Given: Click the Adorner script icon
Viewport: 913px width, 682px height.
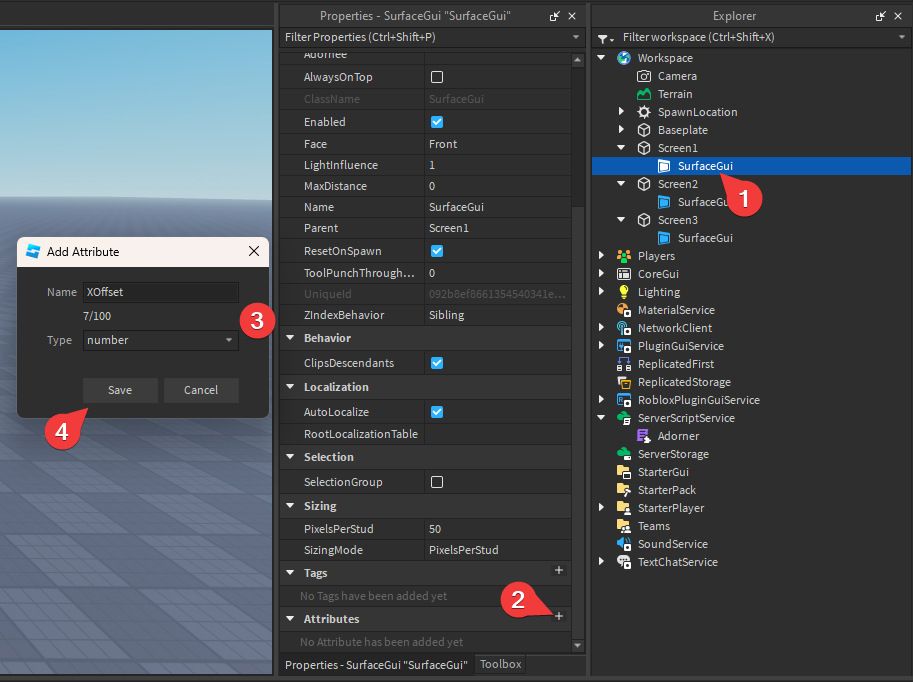Looking at the screenshot, I should (x=645, y=436).
